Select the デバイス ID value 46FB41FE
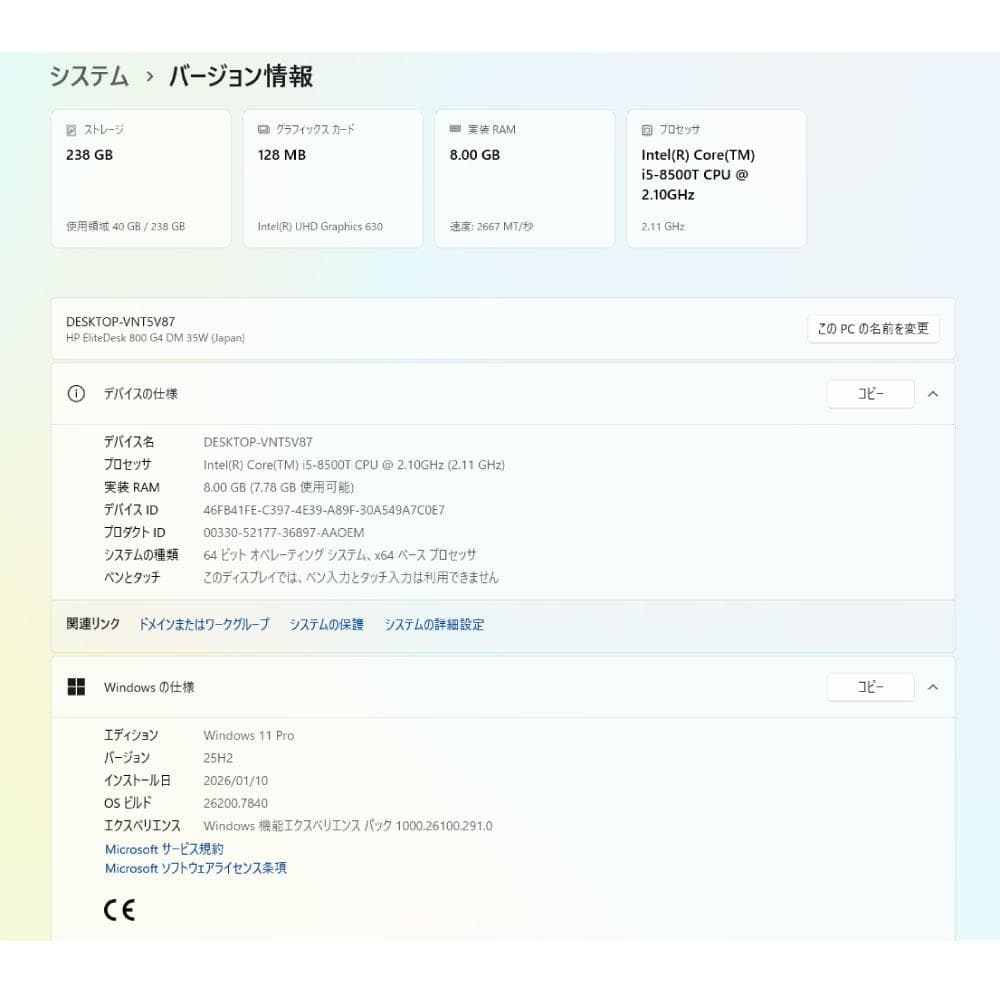 point(324,510)
